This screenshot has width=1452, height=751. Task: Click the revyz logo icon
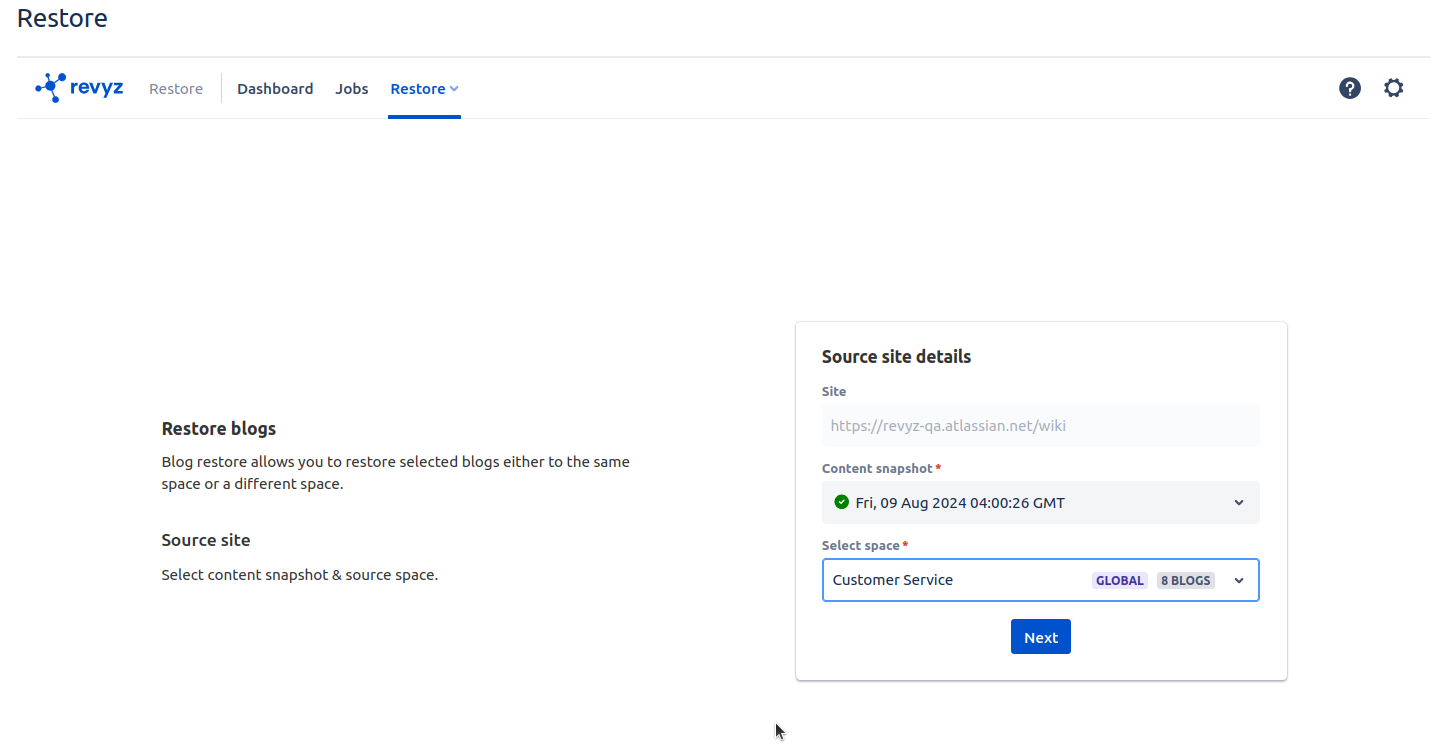50,88
